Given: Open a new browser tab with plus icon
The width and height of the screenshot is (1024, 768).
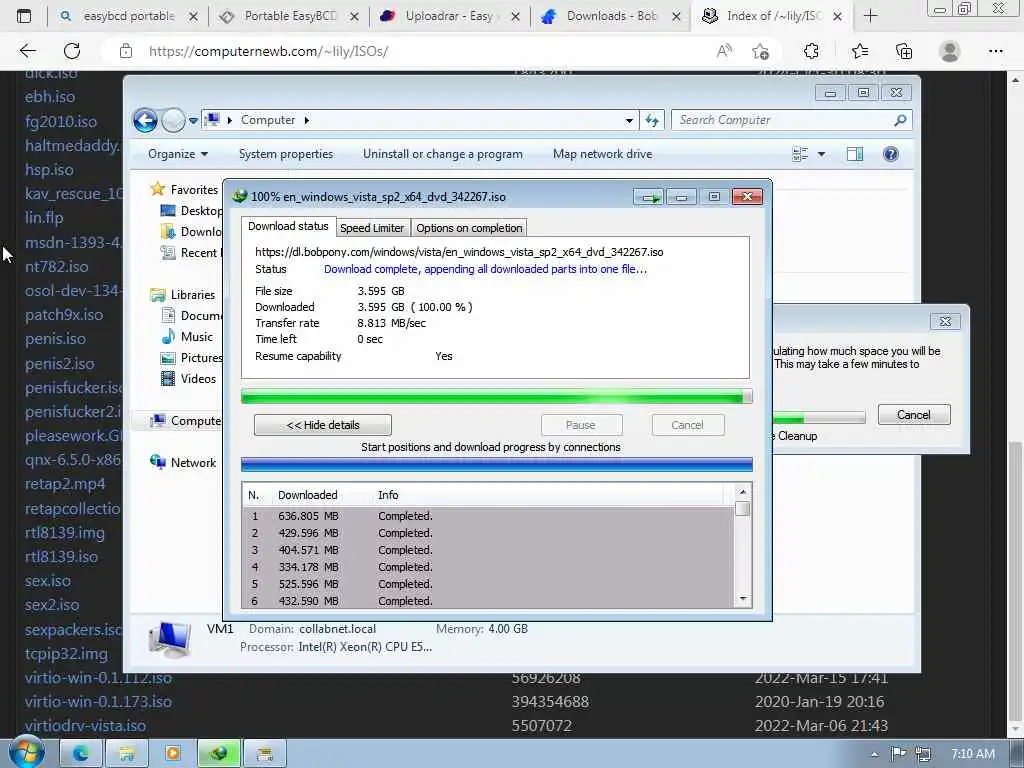Looking at the screenshot, I should 870,16.
